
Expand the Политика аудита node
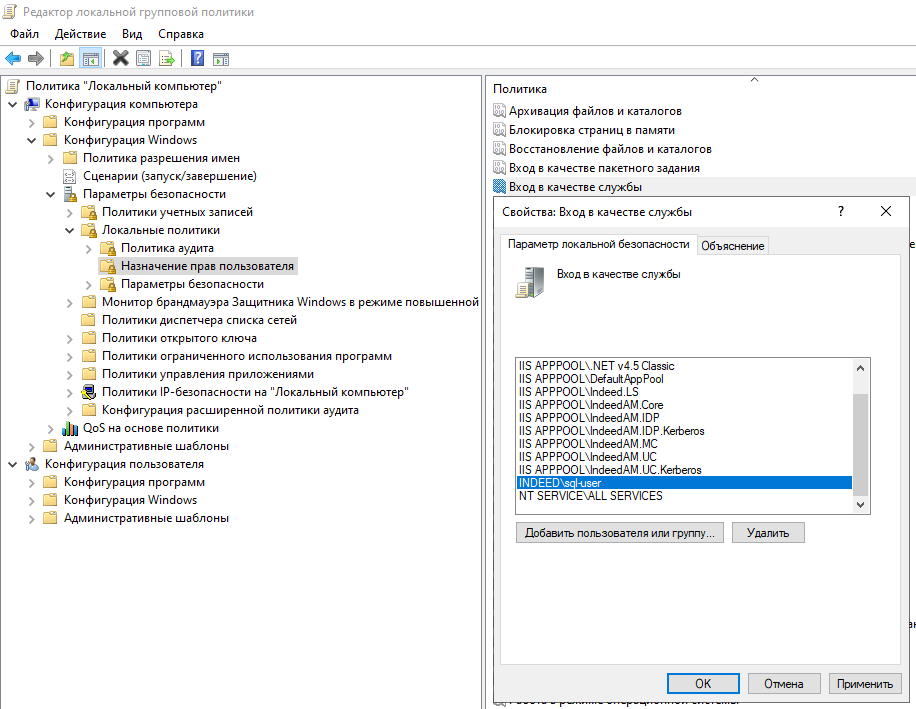89,248
